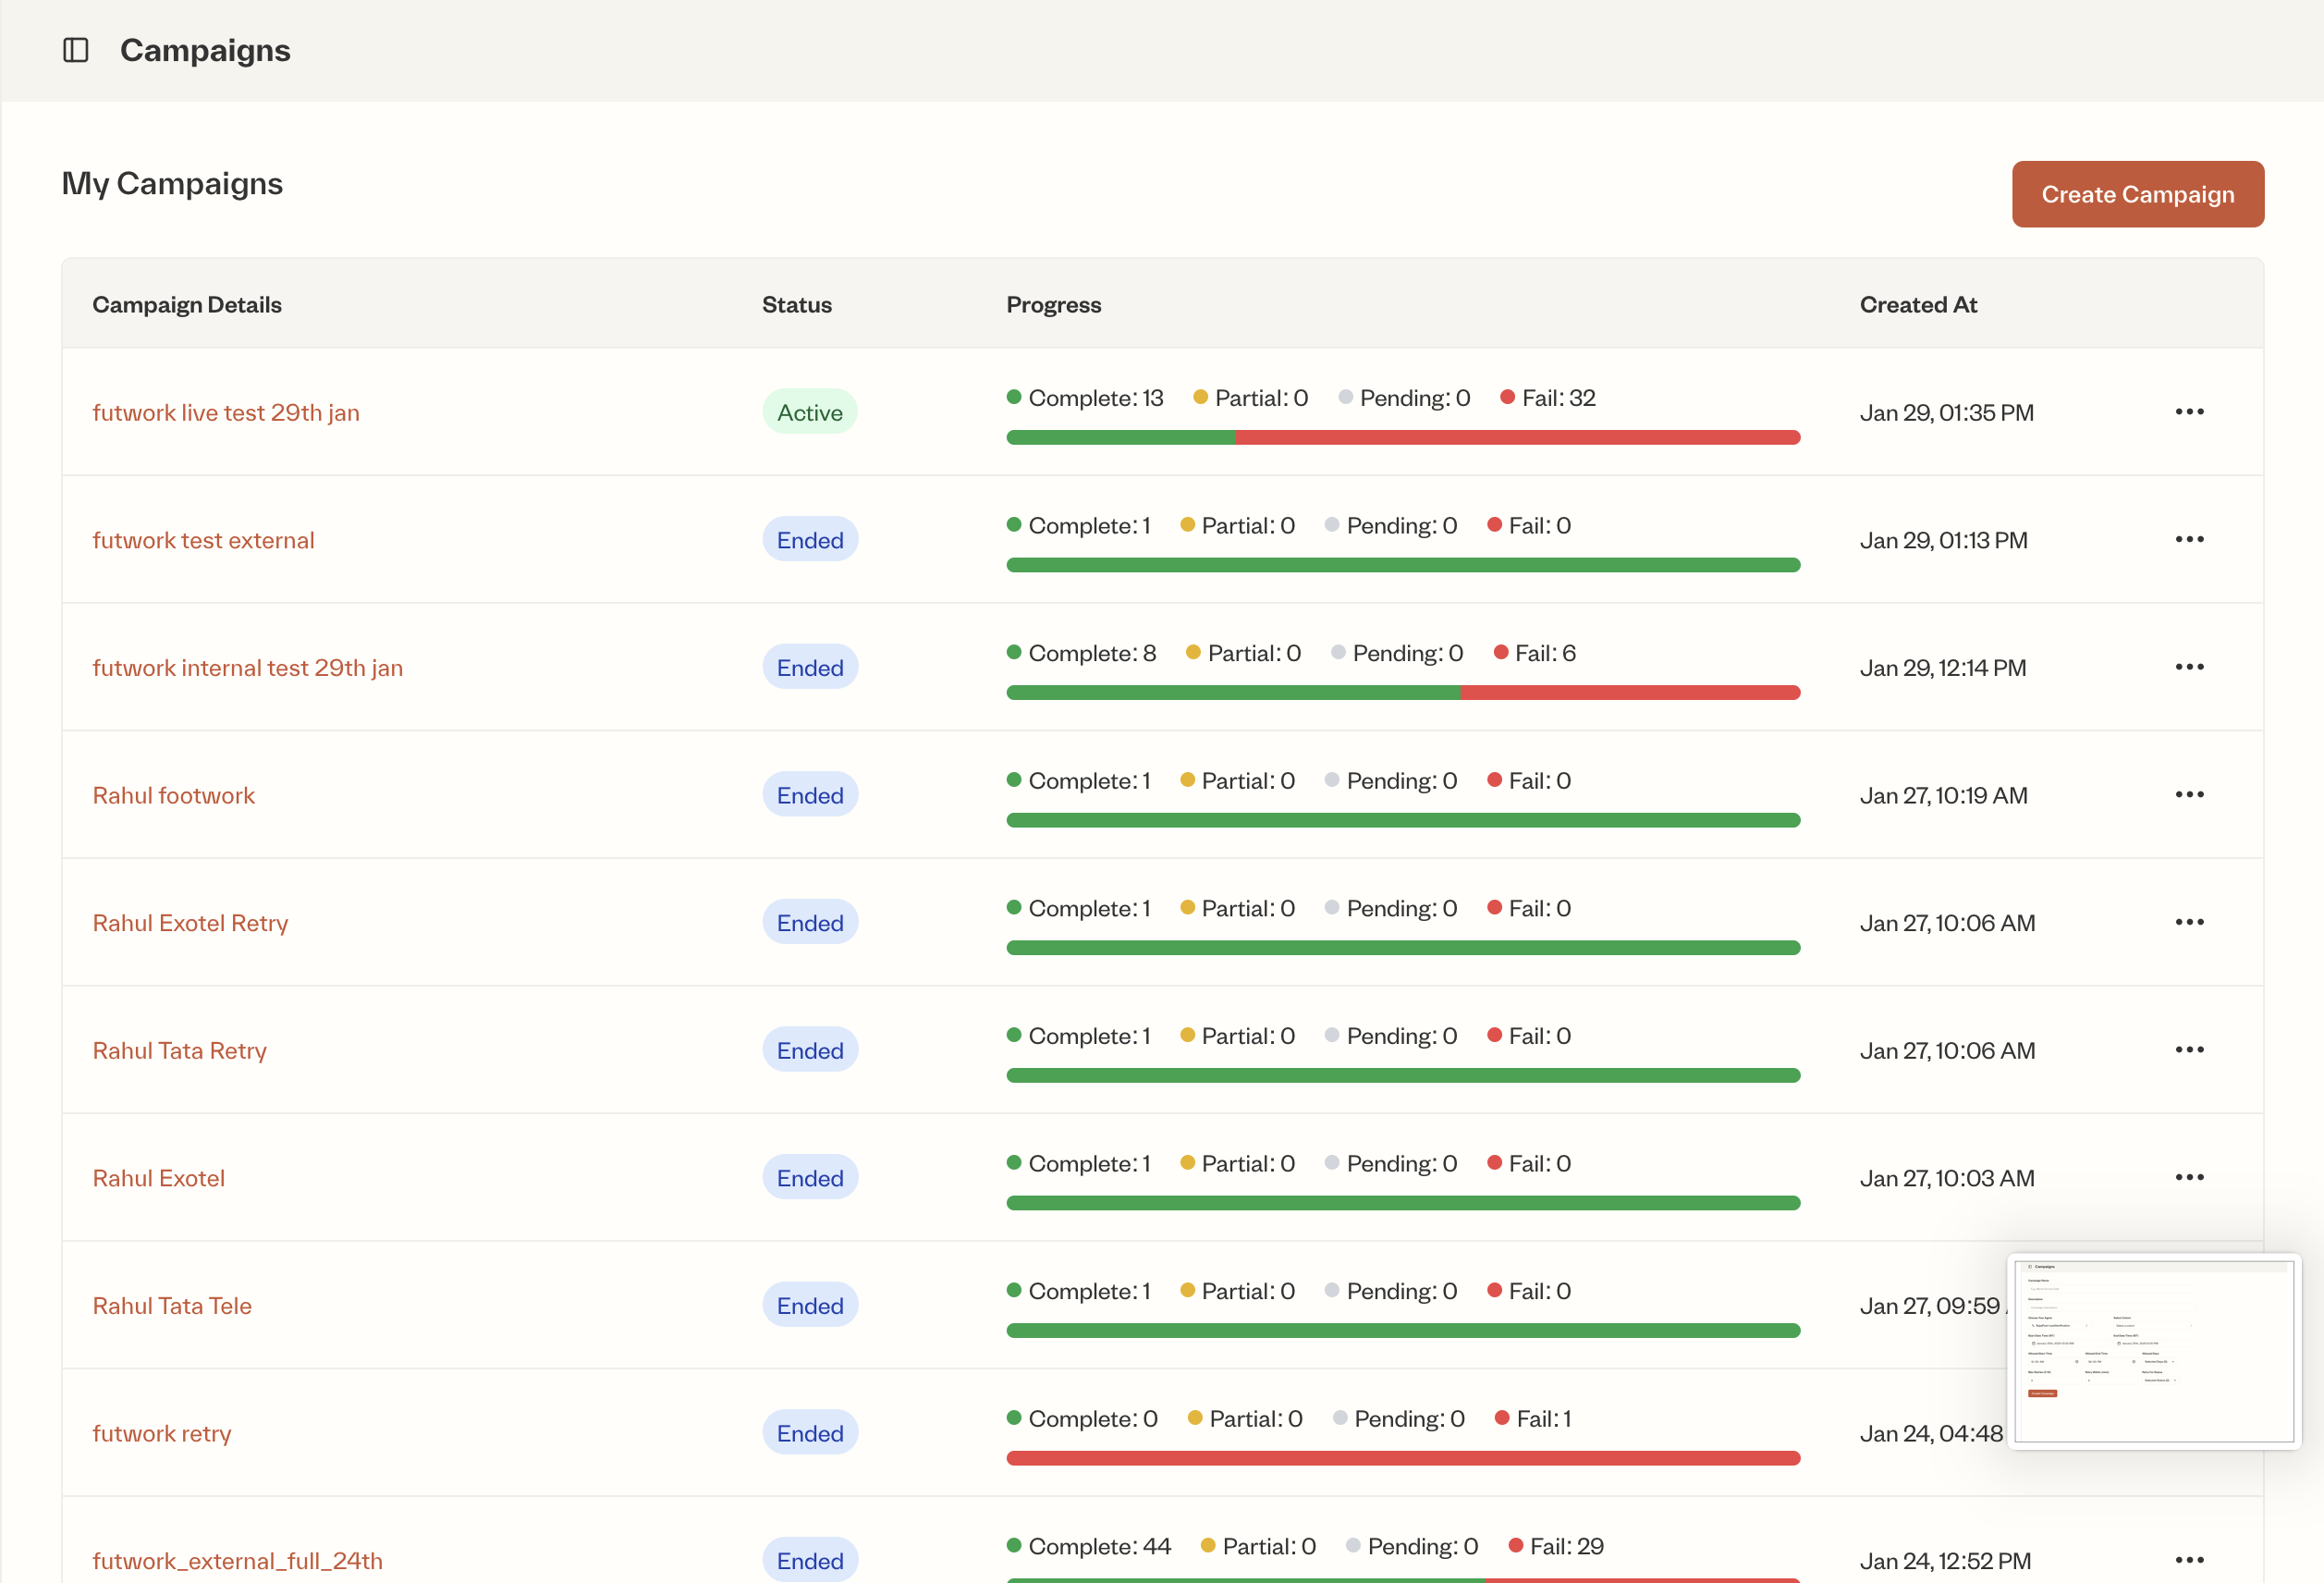Click the Progress column header
This screenshot has height=1583, width=2324.
coord(1054,305)
